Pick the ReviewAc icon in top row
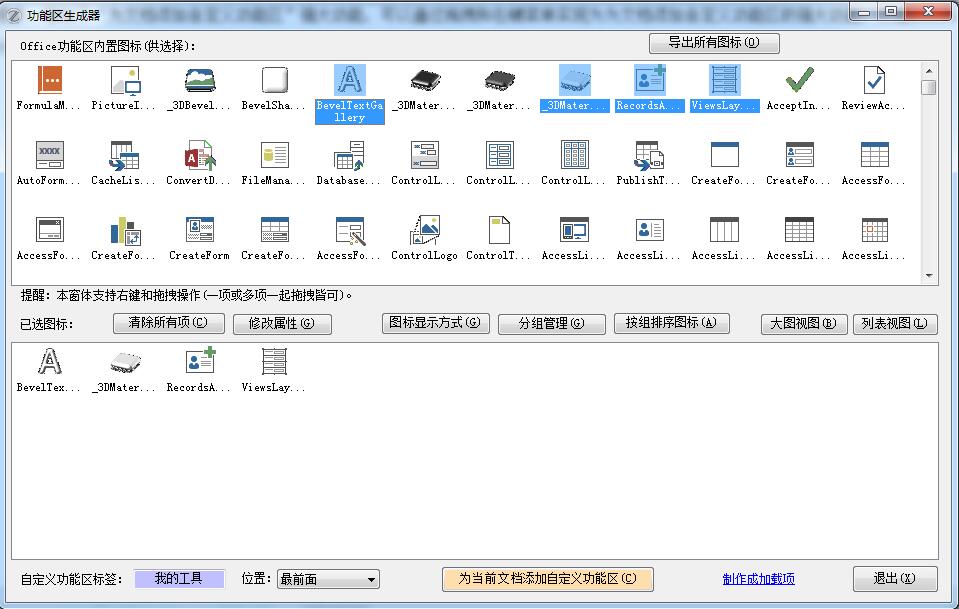This screenshot has width=959, height=609. [x=874, y=82]
